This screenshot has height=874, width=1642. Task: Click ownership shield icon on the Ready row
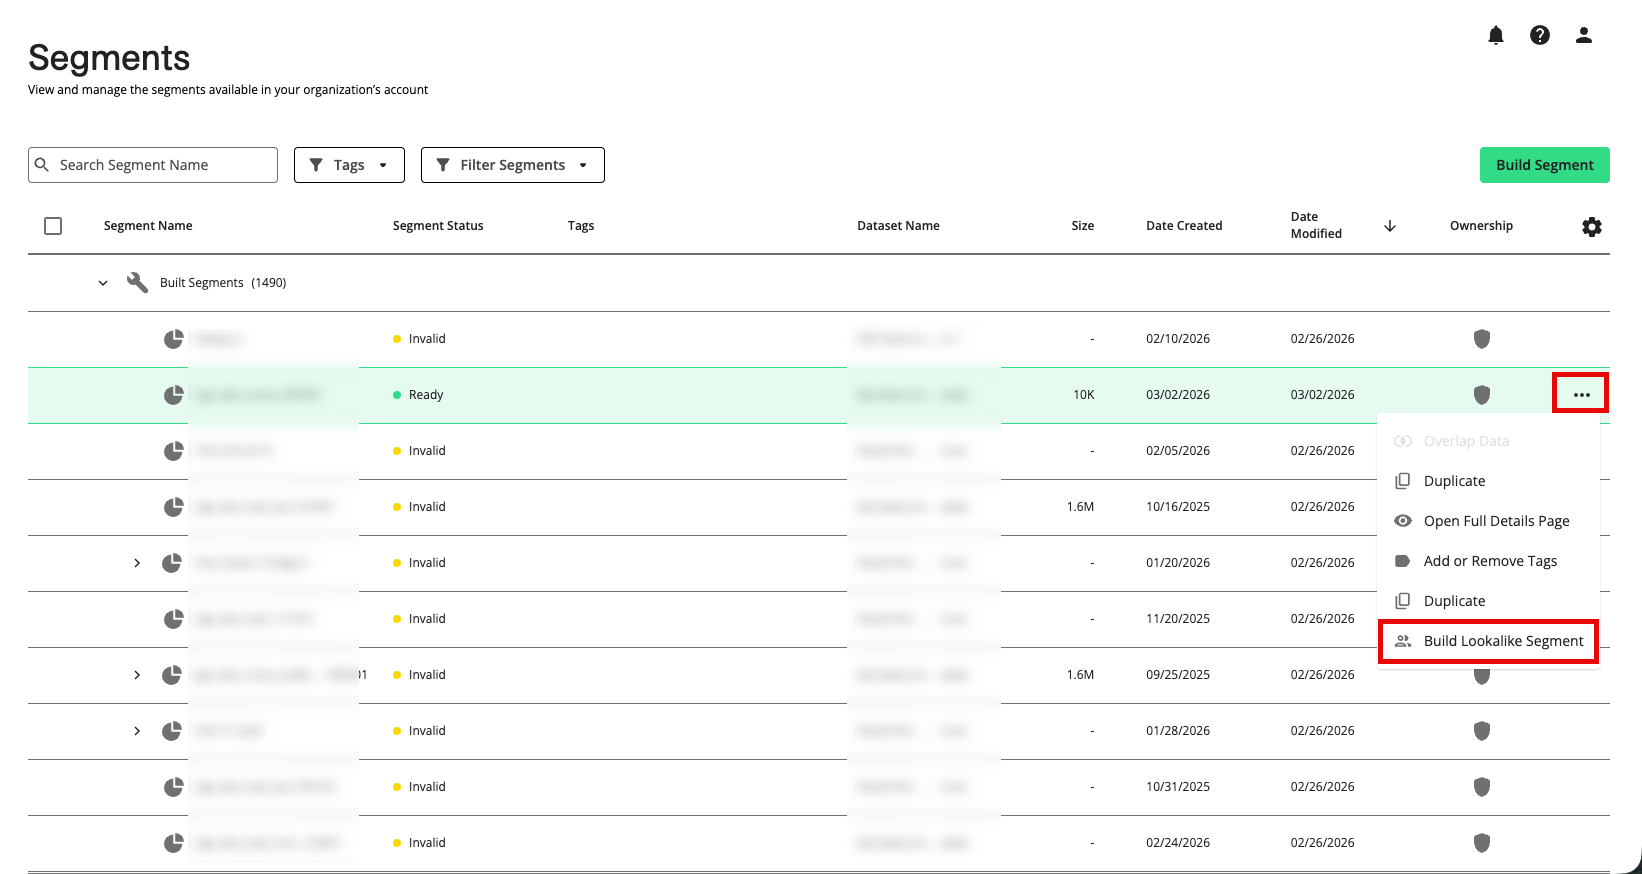(x=1482, y=395)
